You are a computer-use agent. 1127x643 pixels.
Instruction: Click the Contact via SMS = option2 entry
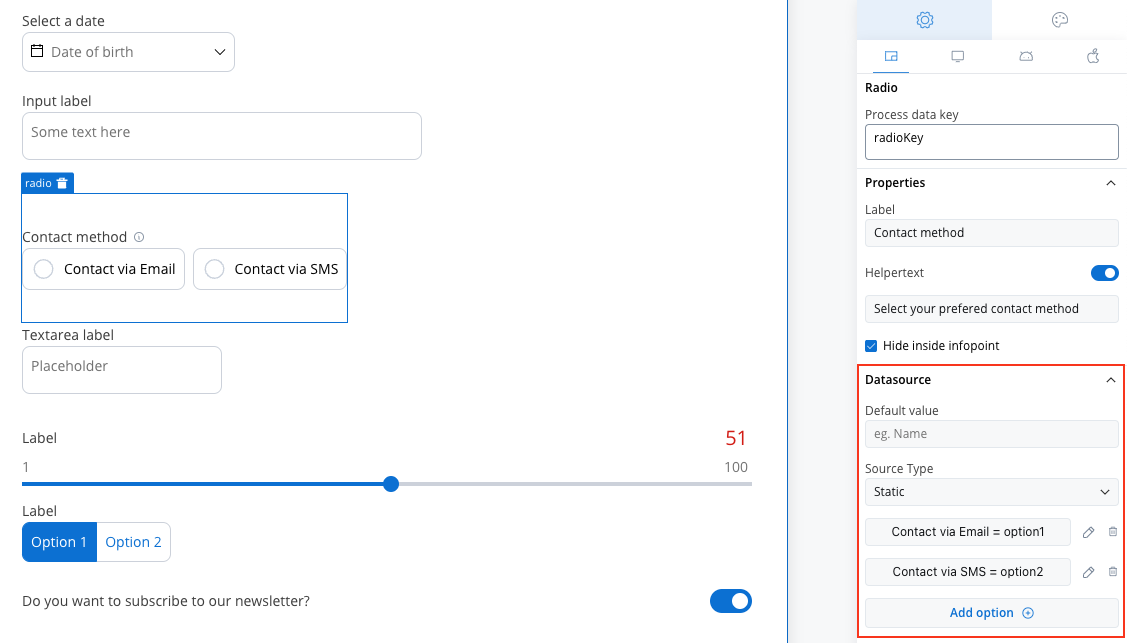click(968, 572)
